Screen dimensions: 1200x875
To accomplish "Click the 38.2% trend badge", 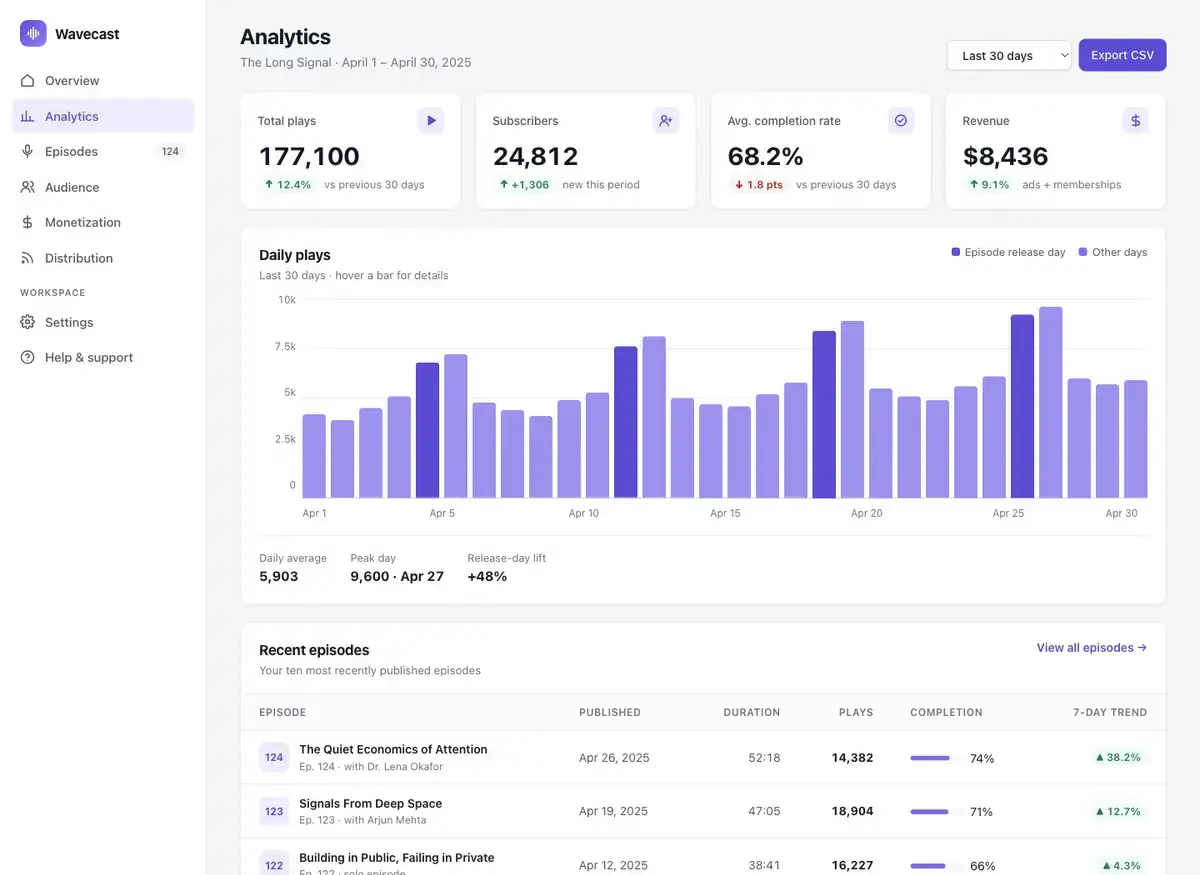I will 1118,757.
